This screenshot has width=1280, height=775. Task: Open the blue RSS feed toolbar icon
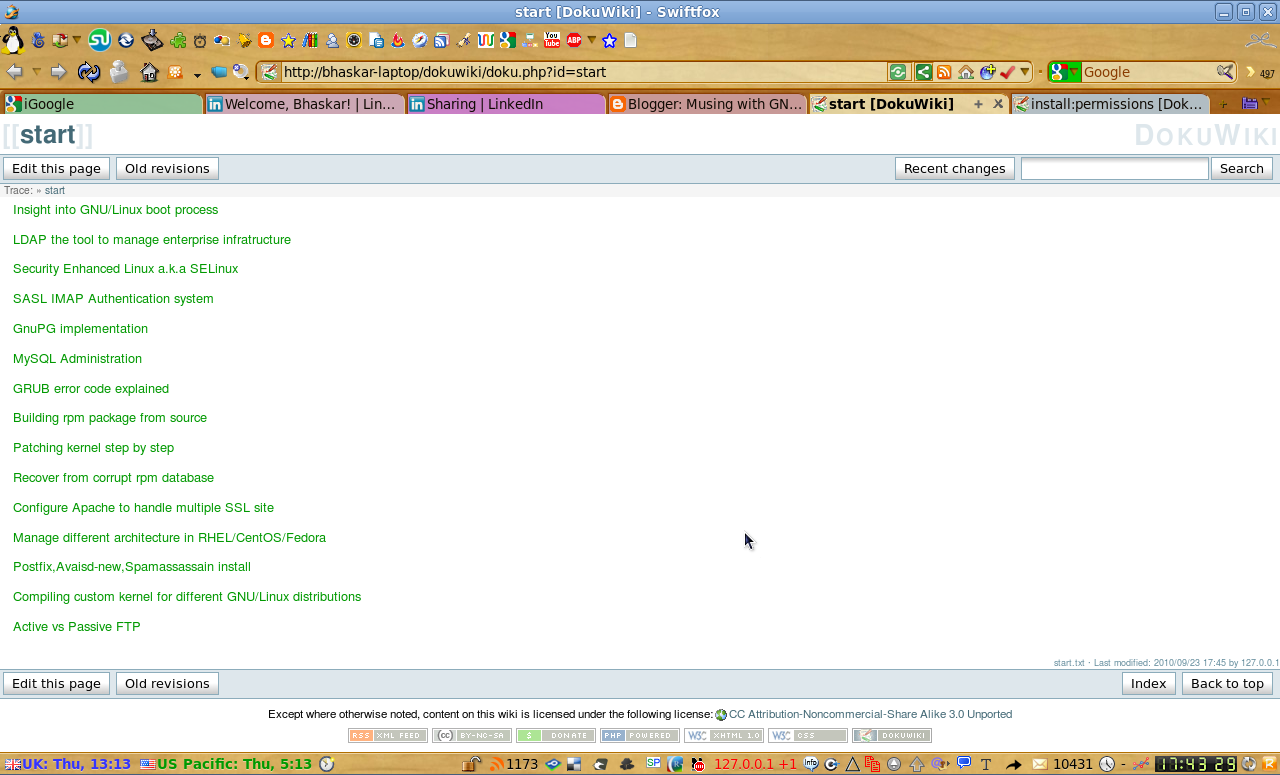tap(441, 40)
